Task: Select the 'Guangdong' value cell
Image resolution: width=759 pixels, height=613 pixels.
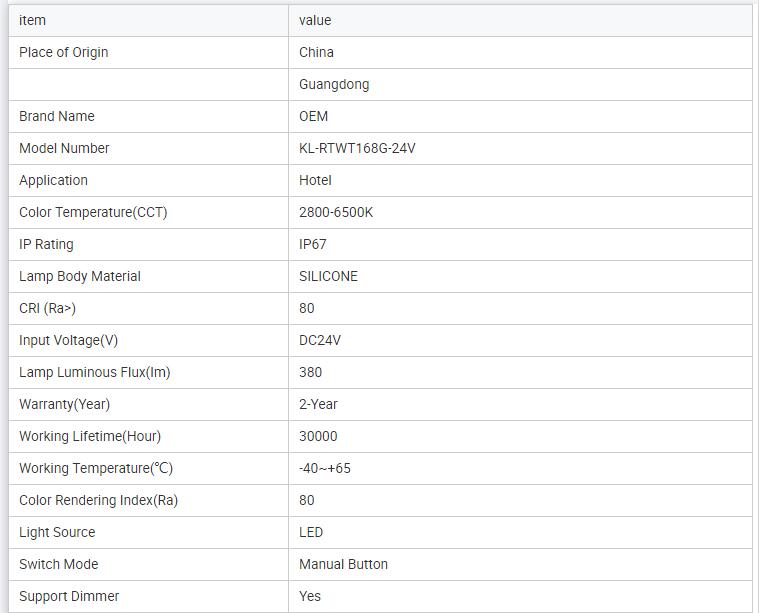Action: coord(334,84)
